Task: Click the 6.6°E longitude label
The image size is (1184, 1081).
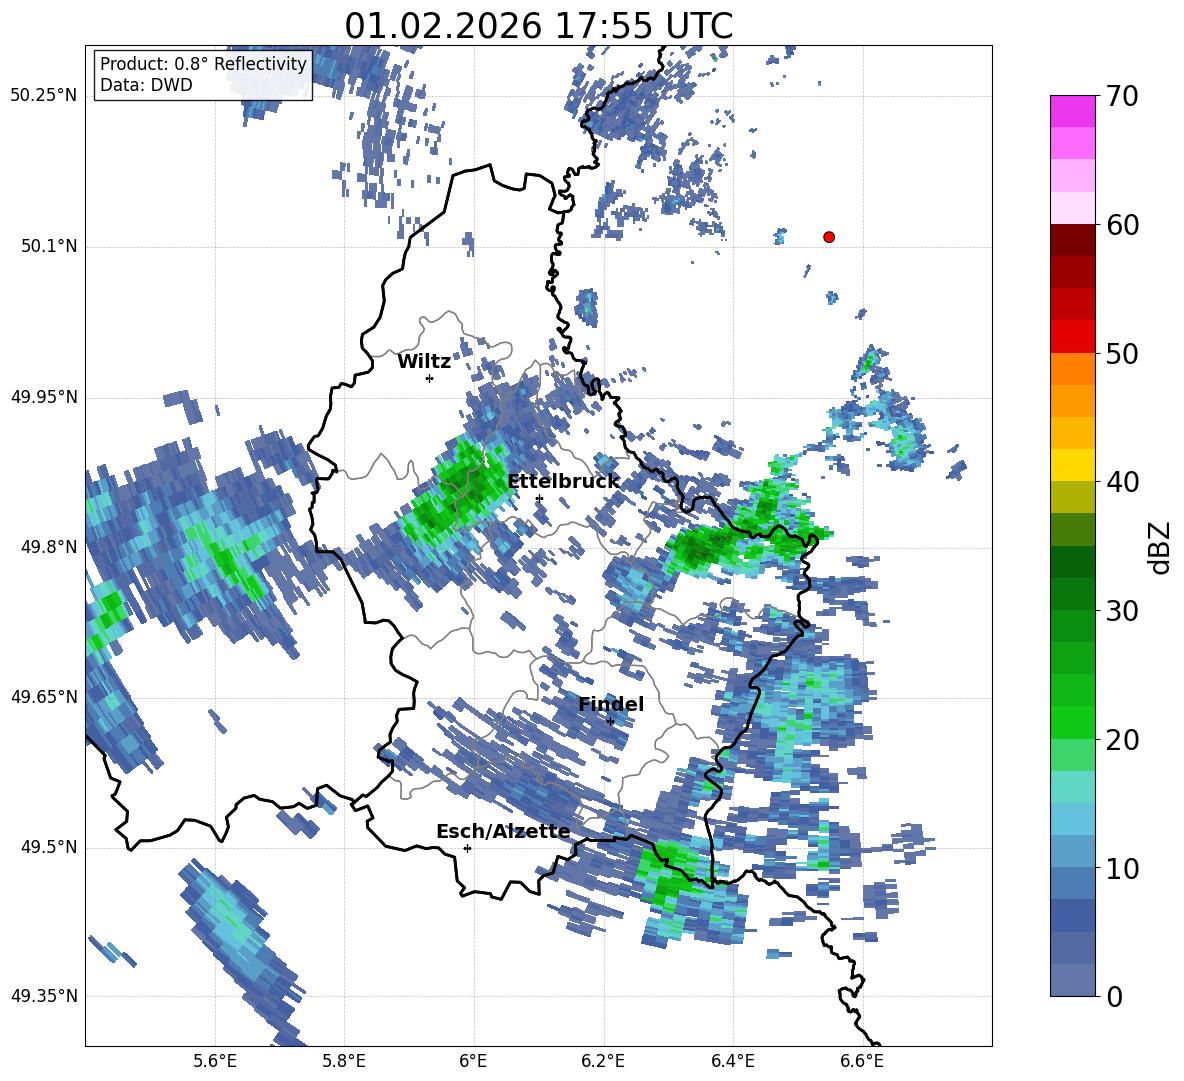Action: [x=862, y=1061]
